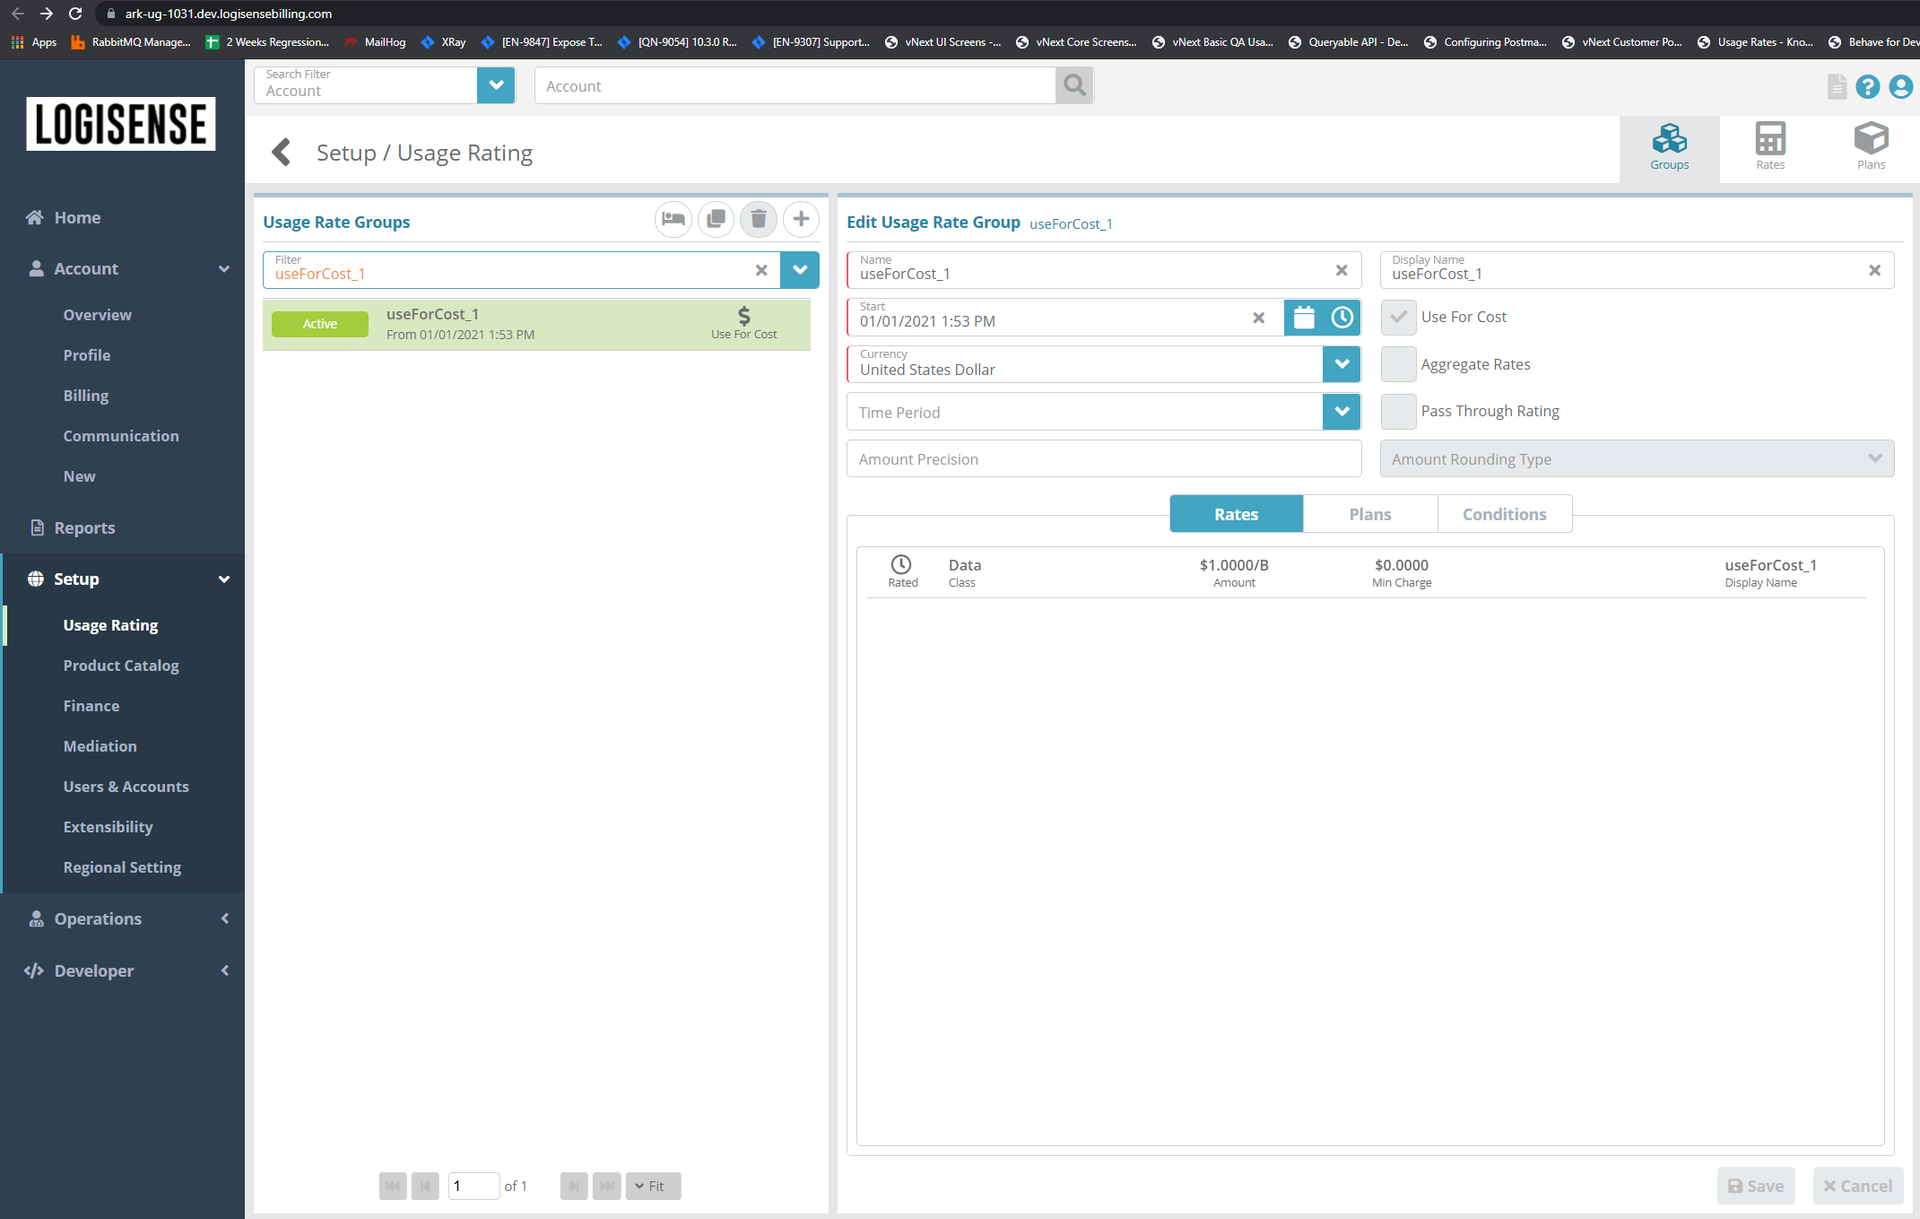Enable the Aggregate Rates checkbox

coord(1398,364)
